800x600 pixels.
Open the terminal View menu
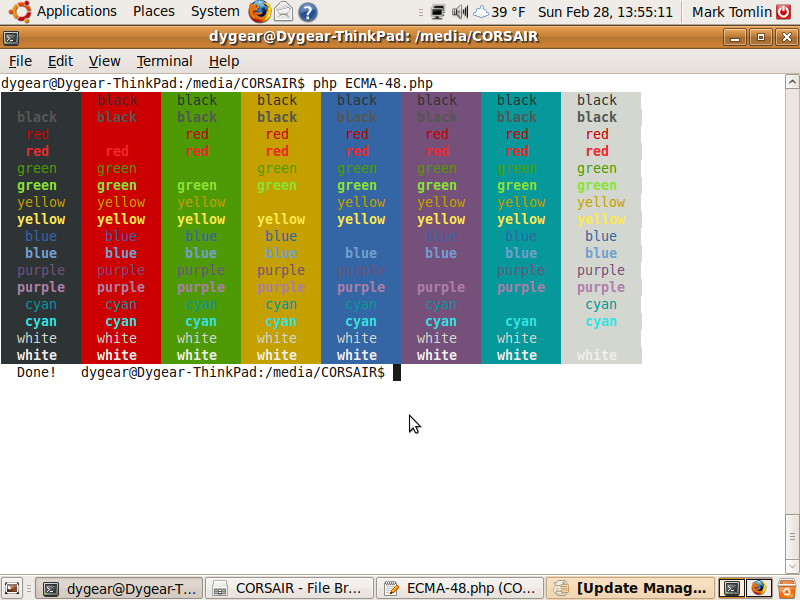click(x=105, y=61)
